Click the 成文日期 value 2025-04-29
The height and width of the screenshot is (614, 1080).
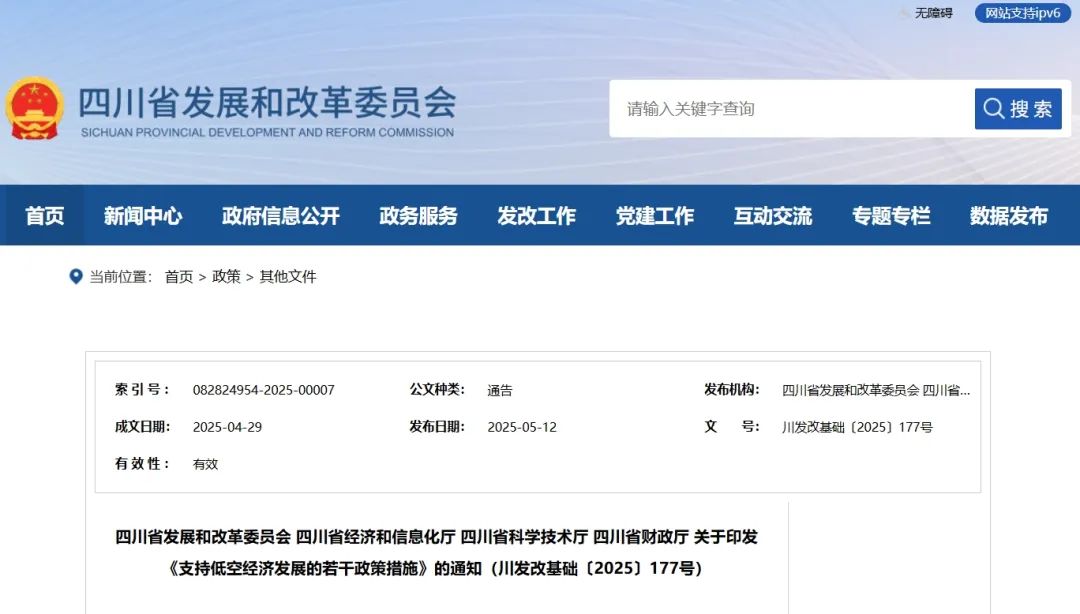pyautogui.click(x=227, y=427)
